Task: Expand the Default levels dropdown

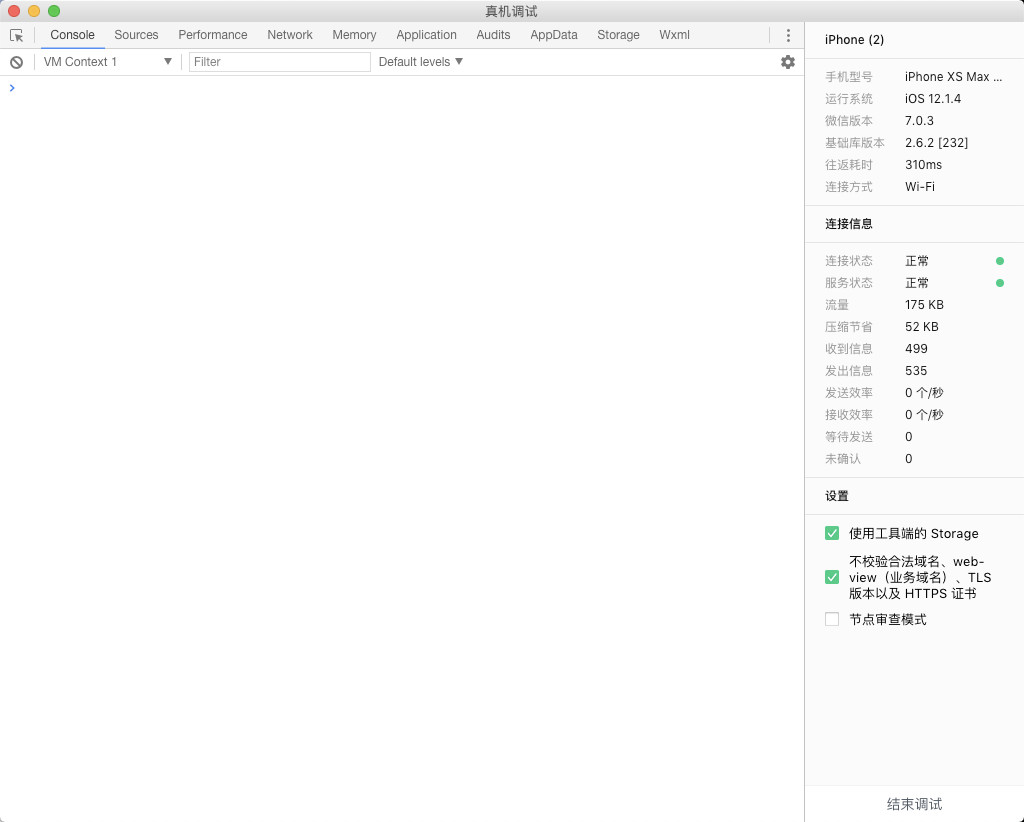Action: pyautogui.click(x=421, y=62)
